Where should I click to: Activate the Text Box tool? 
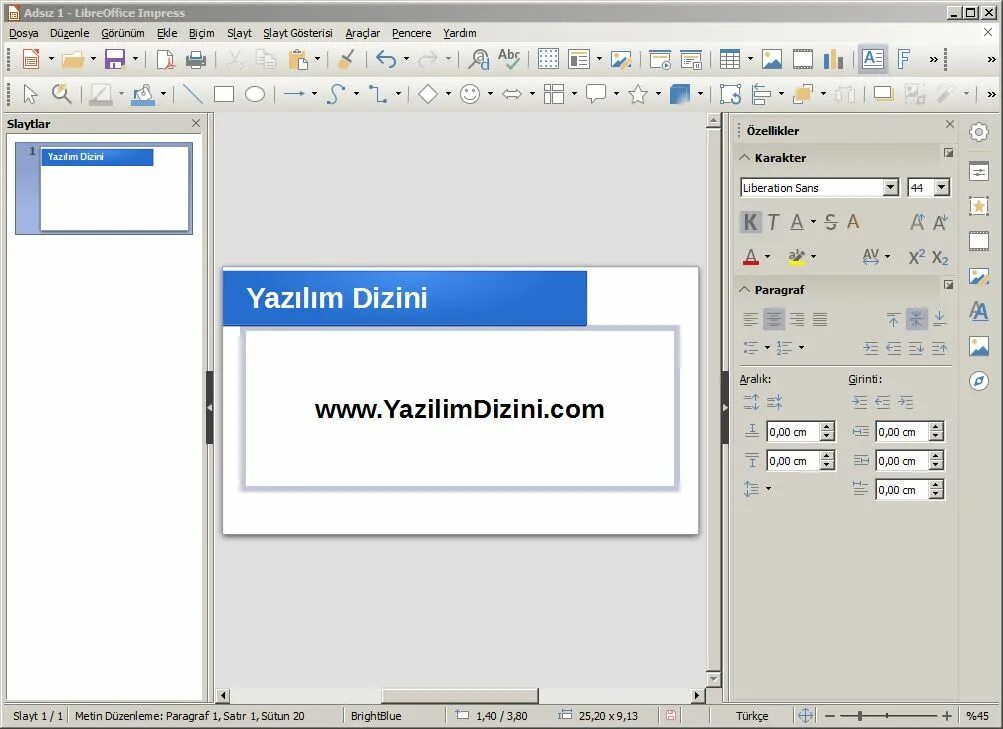point(873,59)
